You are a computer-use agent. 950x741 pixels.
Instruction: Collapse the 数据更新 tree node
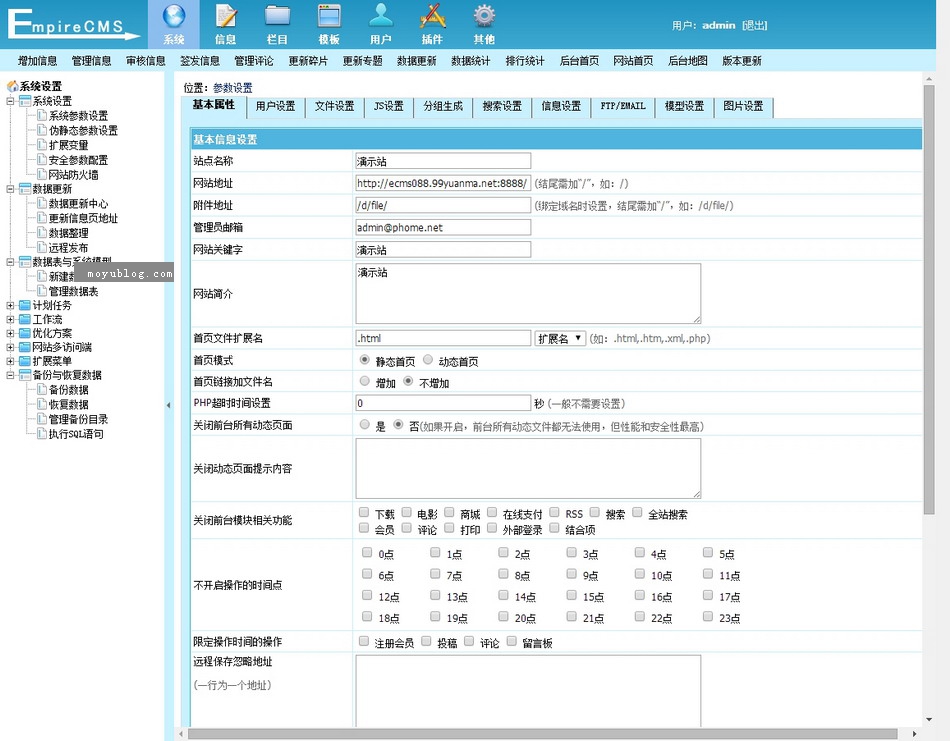click(x=10, y=189)
